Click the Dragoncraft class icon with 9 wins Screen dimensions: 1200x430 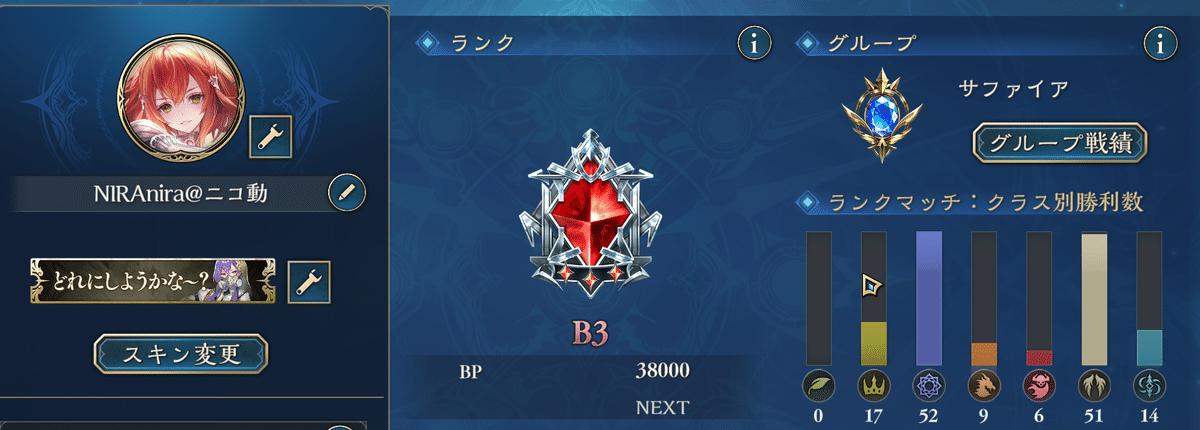[x=984, y=386]
